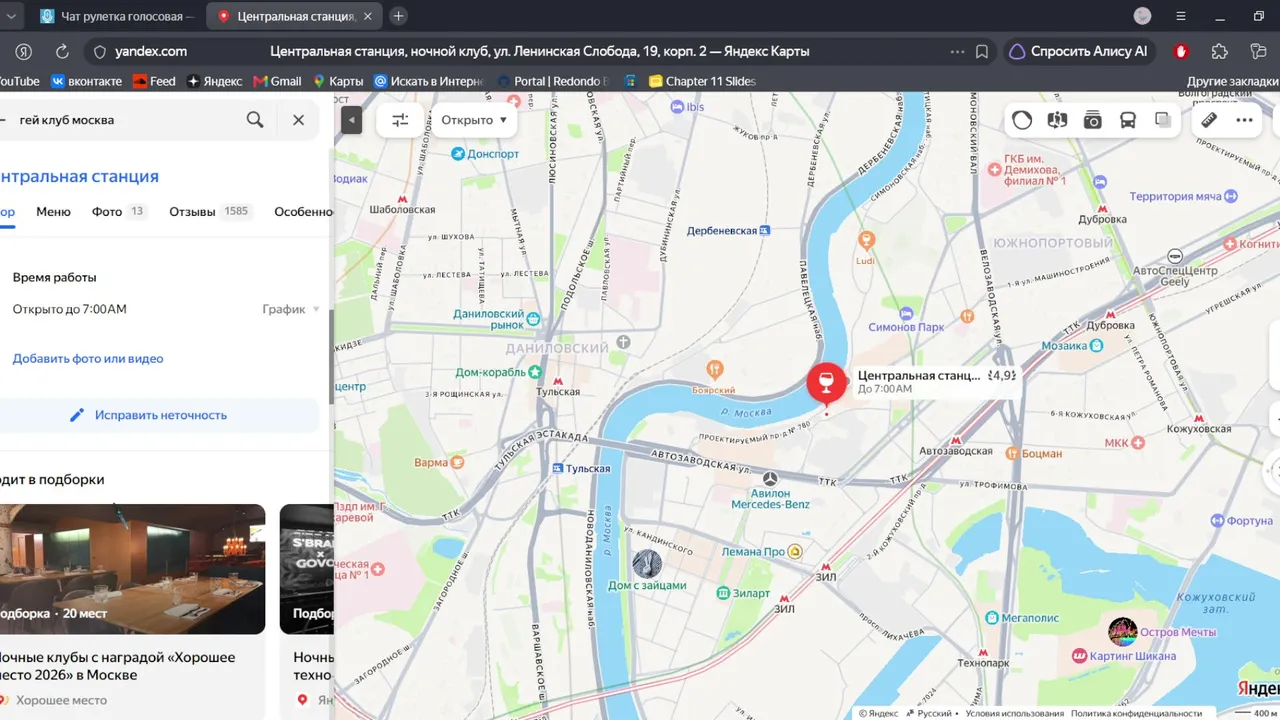1280x720 pixels.
Task: Switch to the Фото tab
Action: pyautogui.click(x=119, y=211)
